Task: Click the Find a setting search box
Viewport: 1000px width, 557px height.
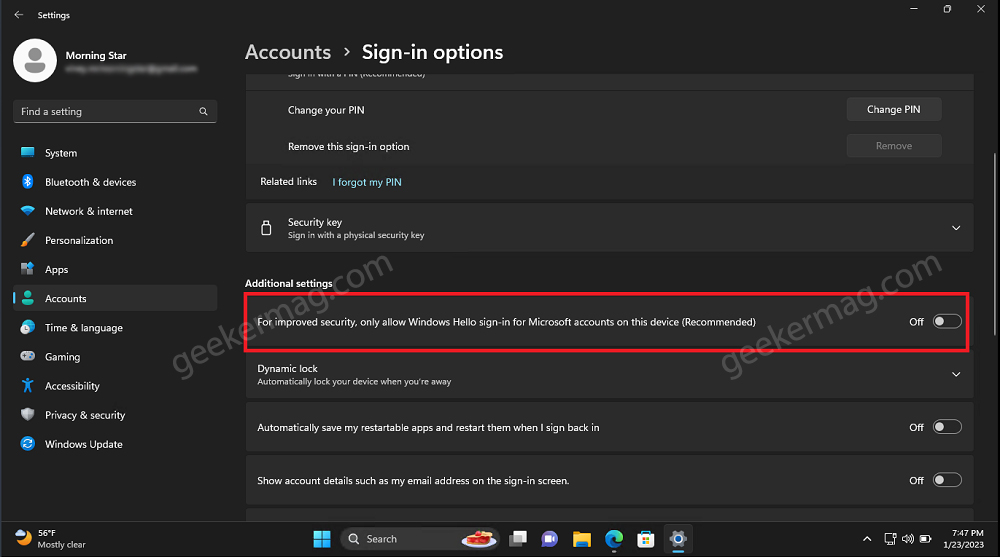Action: click(x=115, y=111)
